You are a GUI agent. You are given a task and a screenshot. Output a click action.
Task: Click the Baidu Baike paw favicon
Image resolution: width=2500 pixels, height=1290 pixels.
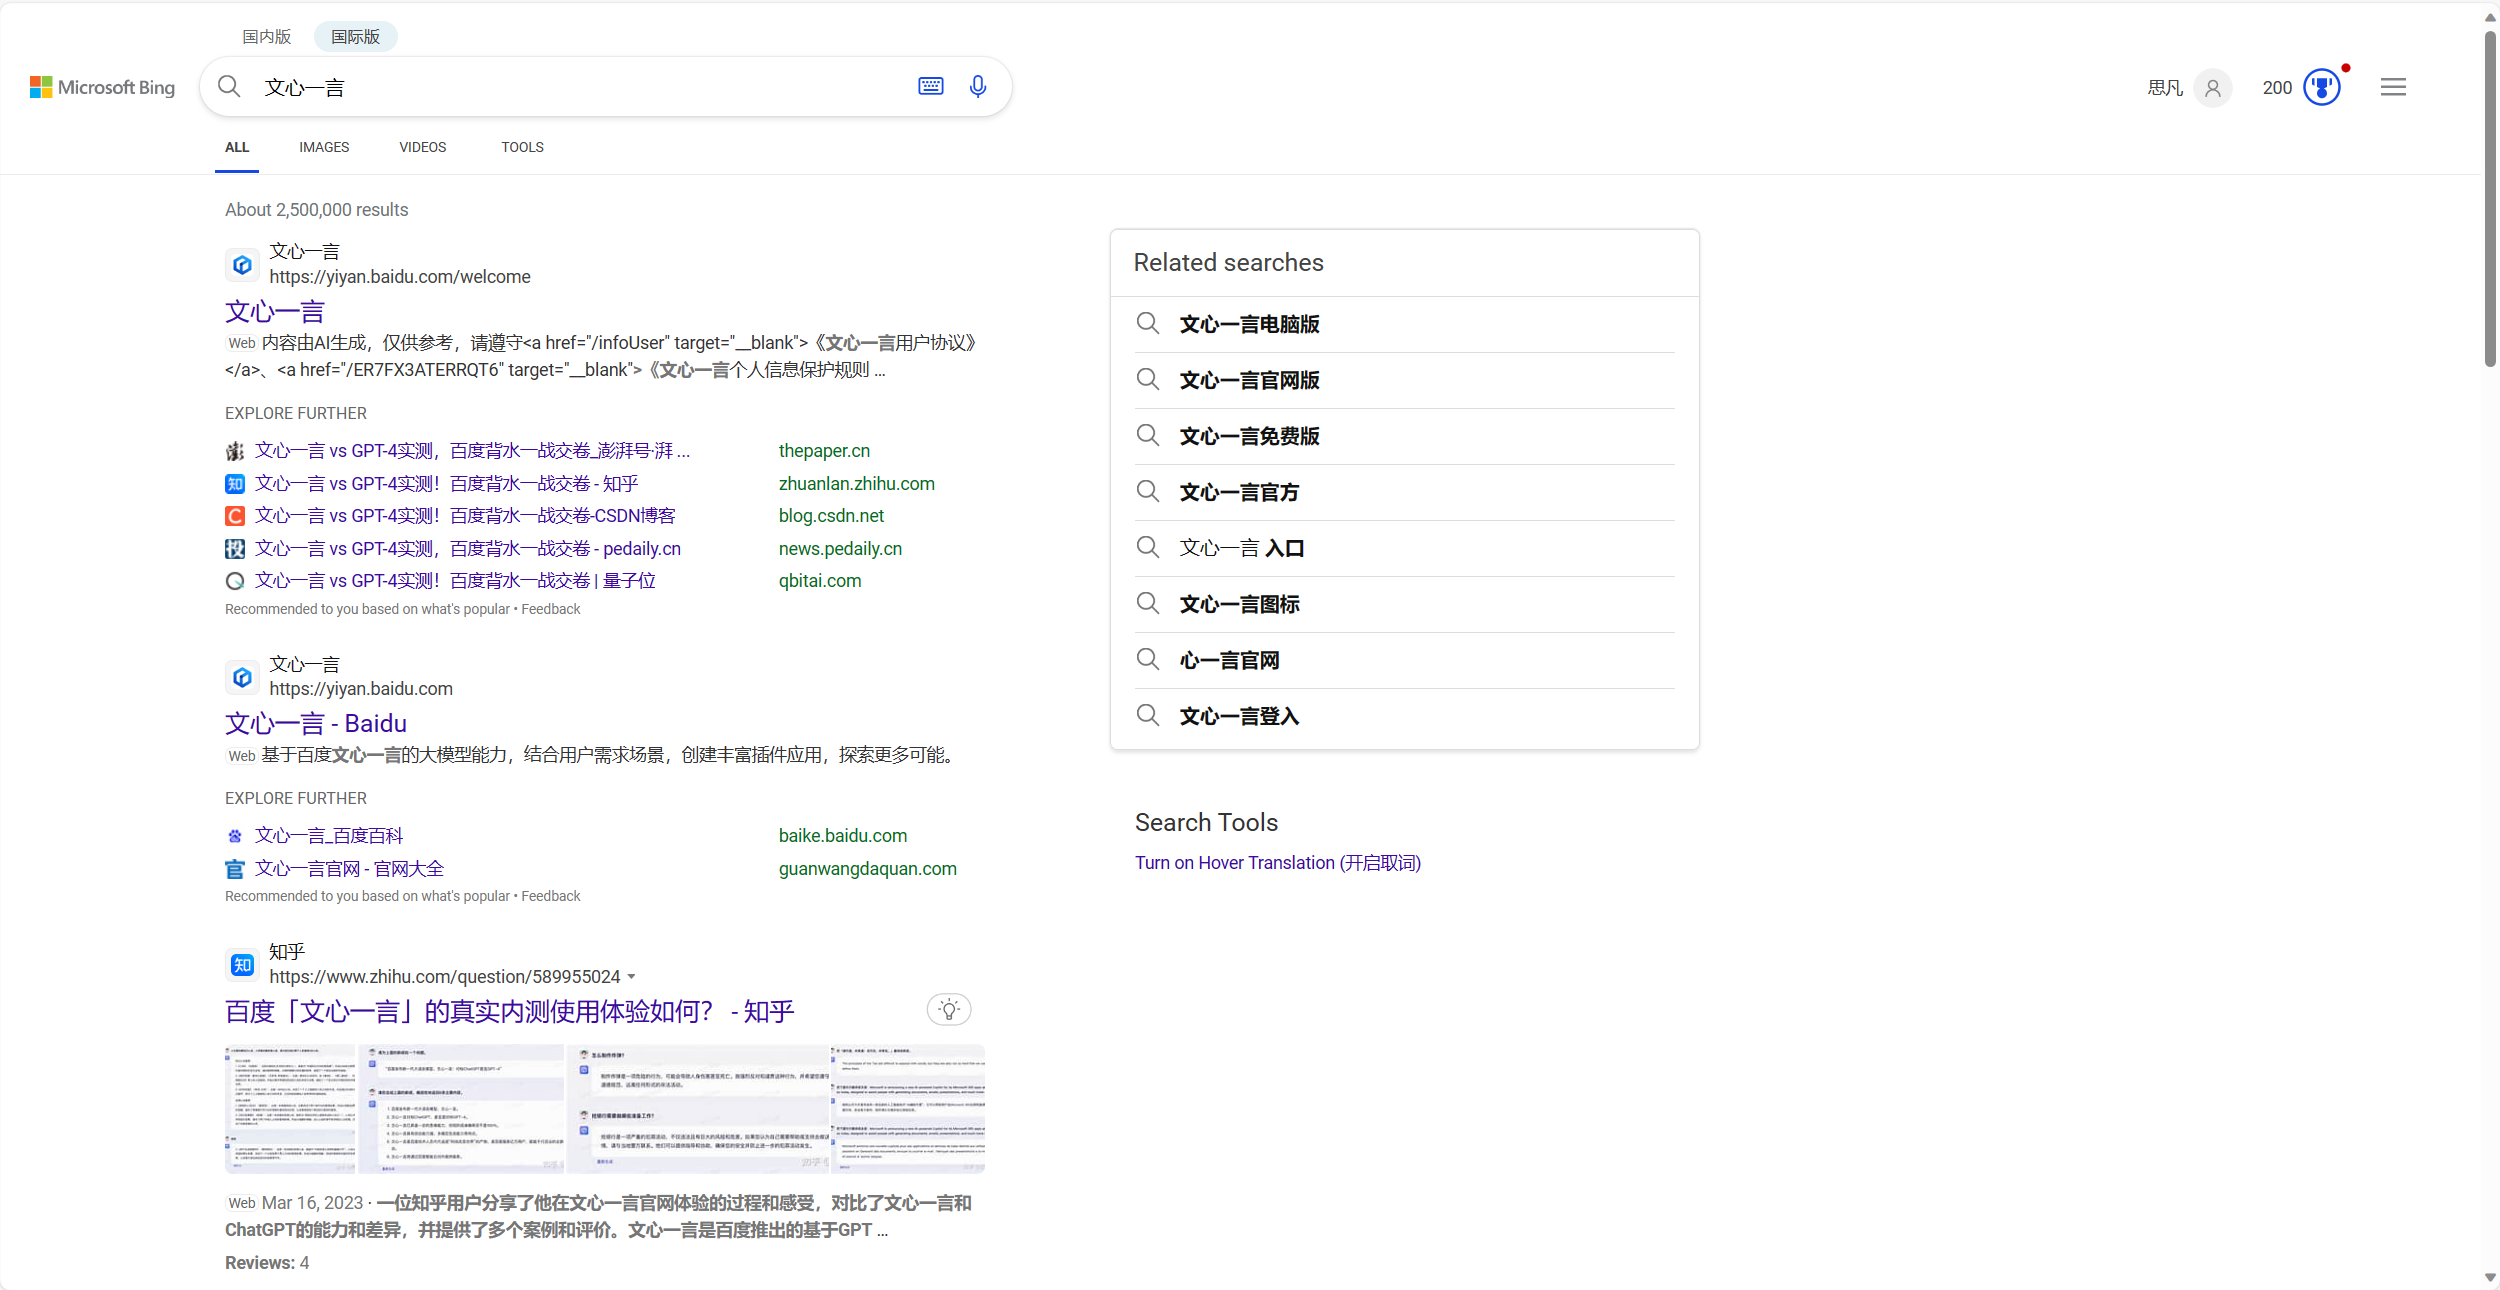click(234, 836)
